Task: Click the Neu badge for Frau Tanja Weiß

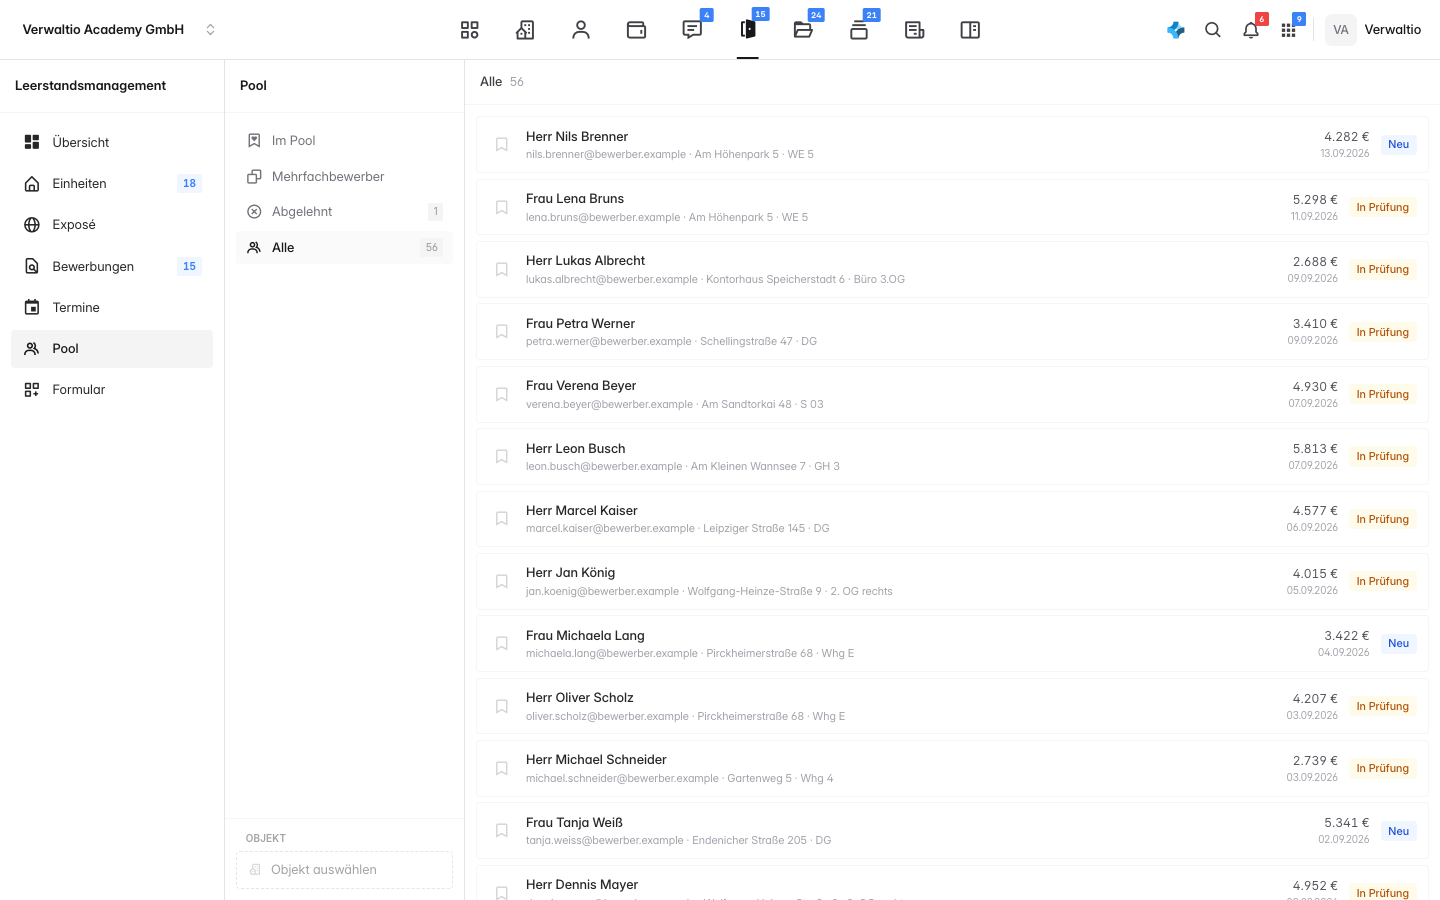Action: (x=1398, y=831)
